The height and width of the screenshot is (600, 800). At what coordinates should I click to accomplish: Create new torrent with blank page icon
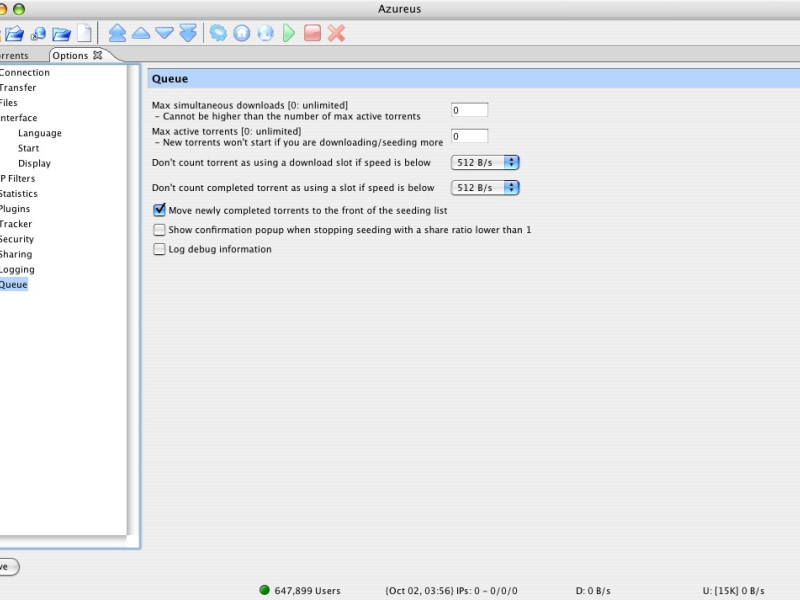pyautogui.click(x=85, y=33)
